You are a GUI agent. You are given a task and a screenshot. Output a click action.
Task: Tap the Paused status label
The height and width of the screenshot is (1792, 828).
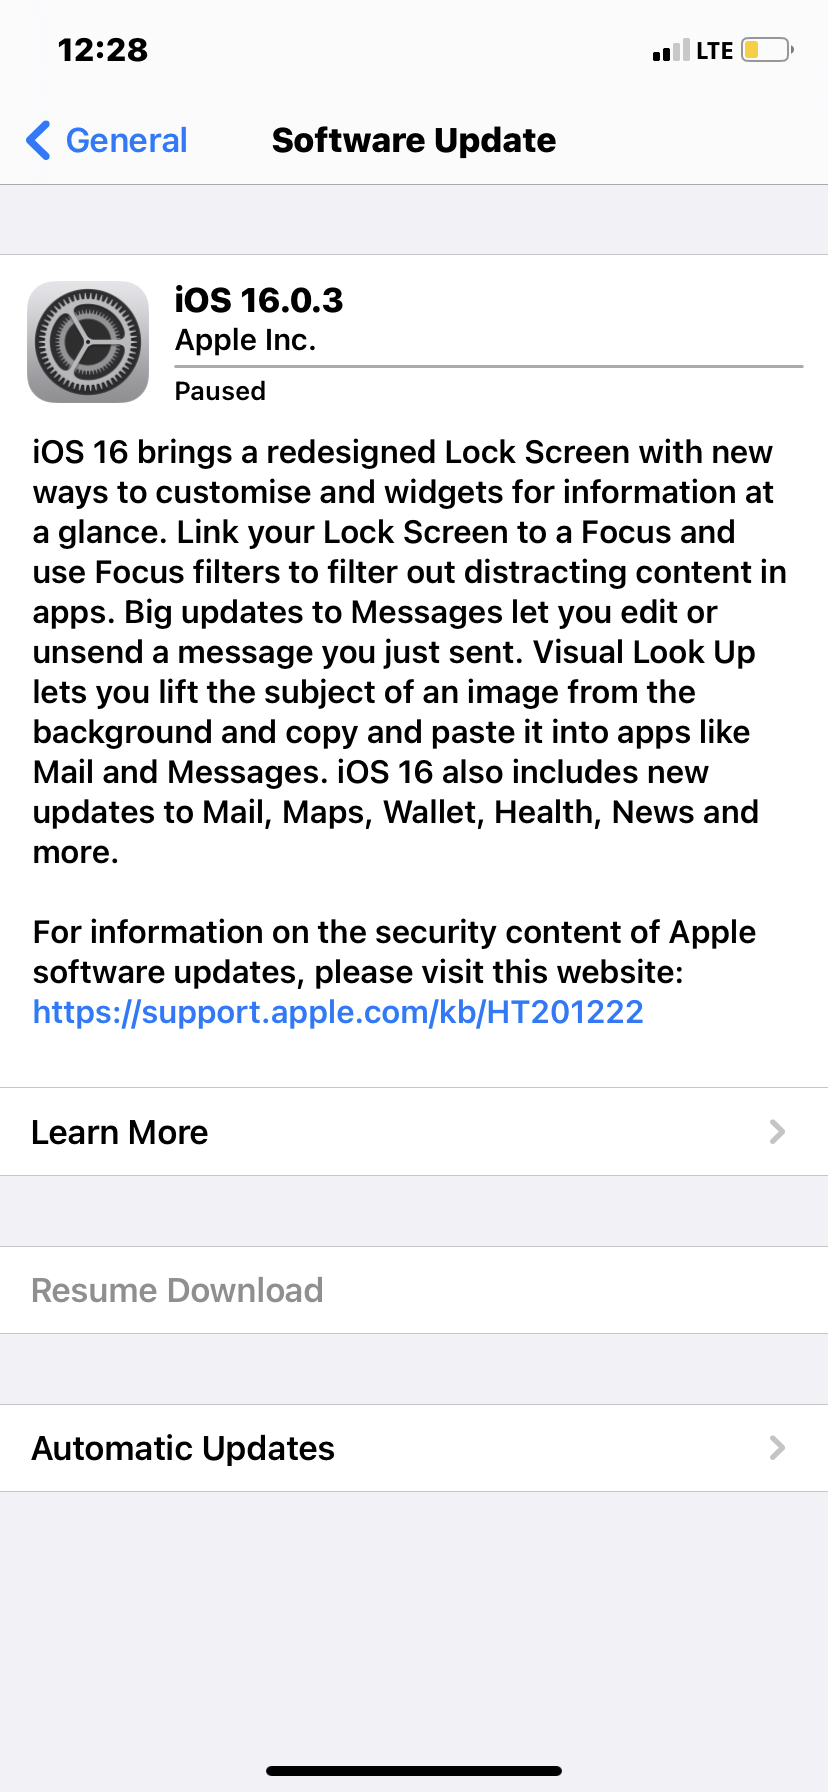(220, 391)
